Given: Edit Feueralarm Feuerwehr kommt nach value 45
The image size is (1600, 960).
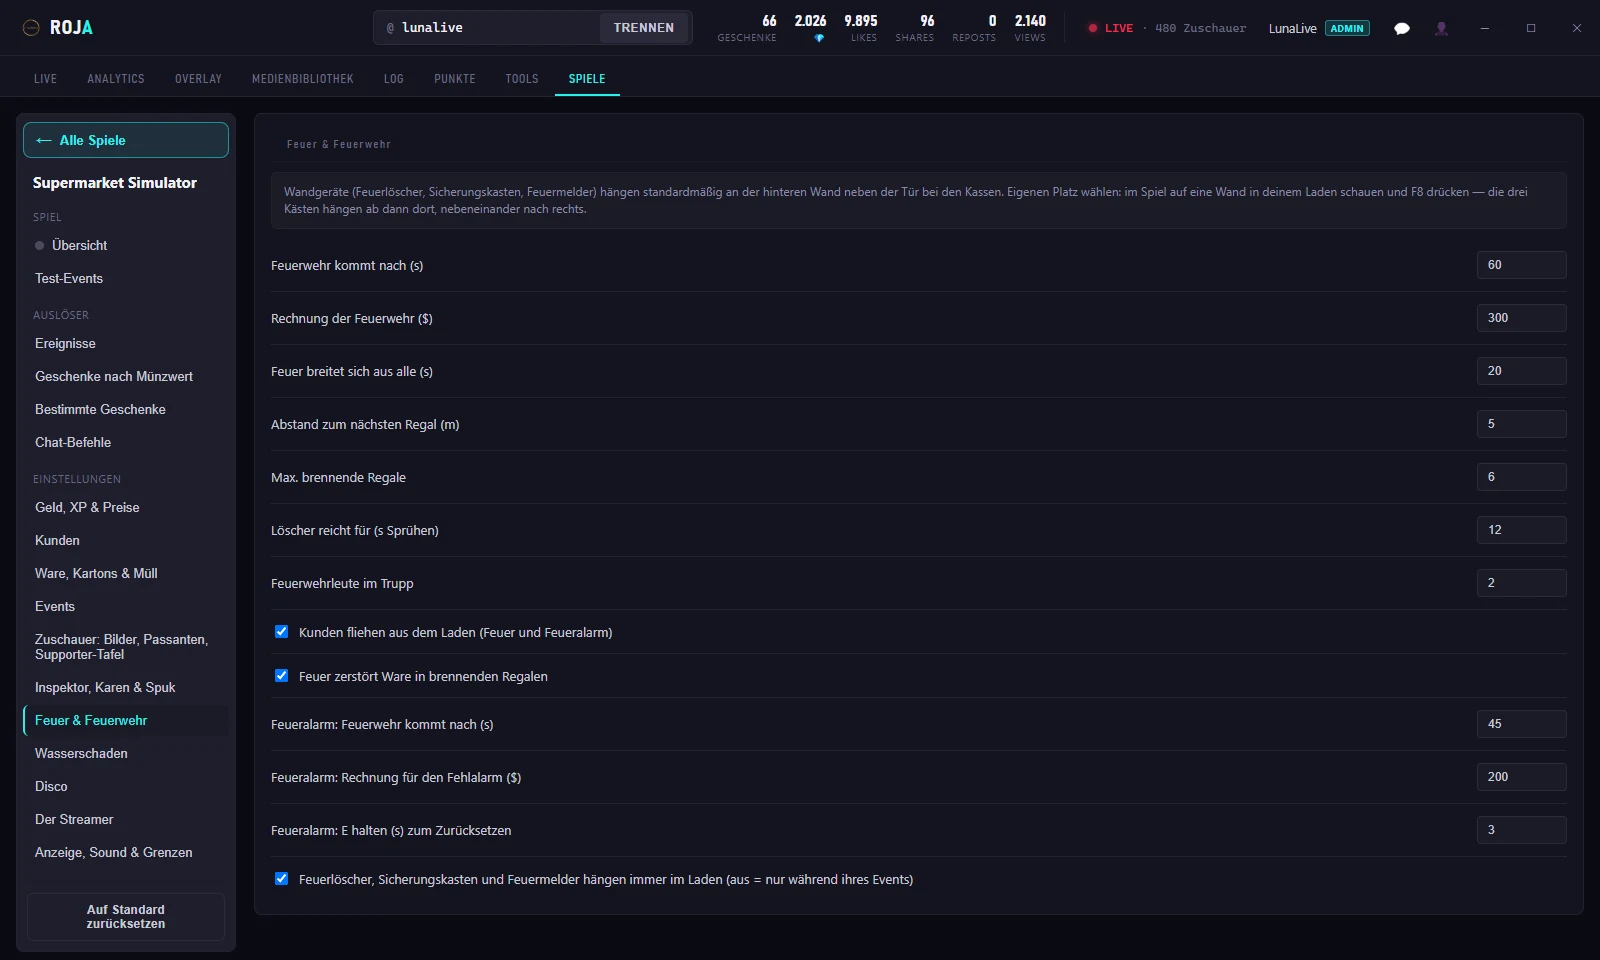Looking at the screenshot, I should [x=1521, y=724].
